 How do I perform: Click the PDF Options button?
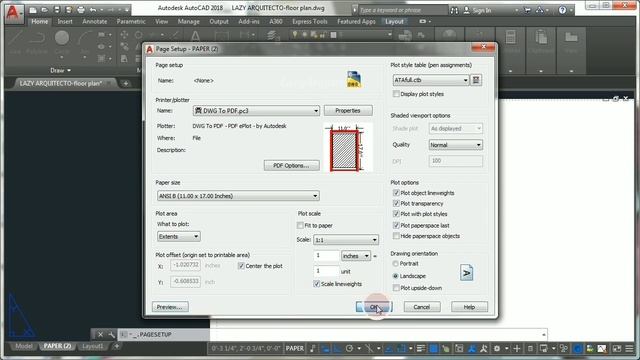click(291, 165)
